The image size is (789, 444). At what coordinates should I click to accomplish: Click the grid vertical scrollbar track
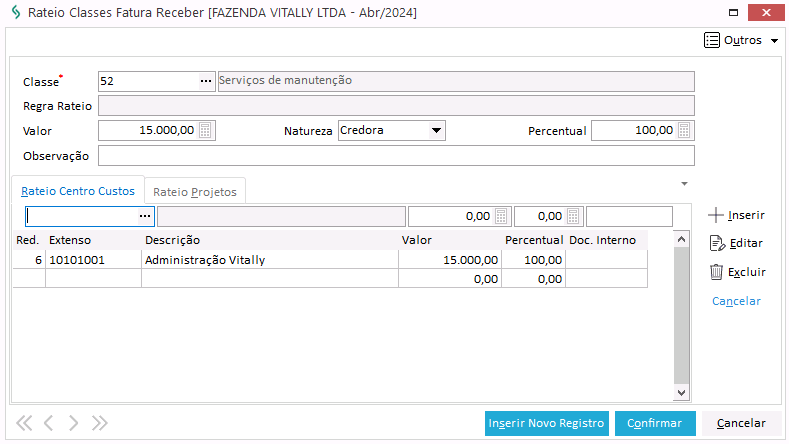[x=681, y=316]
